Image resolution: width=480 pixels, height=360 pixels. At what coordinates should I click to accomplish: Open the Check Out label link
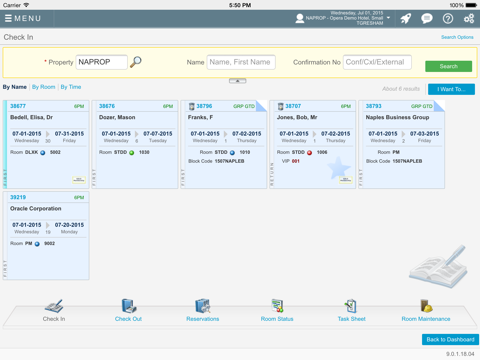128,319
